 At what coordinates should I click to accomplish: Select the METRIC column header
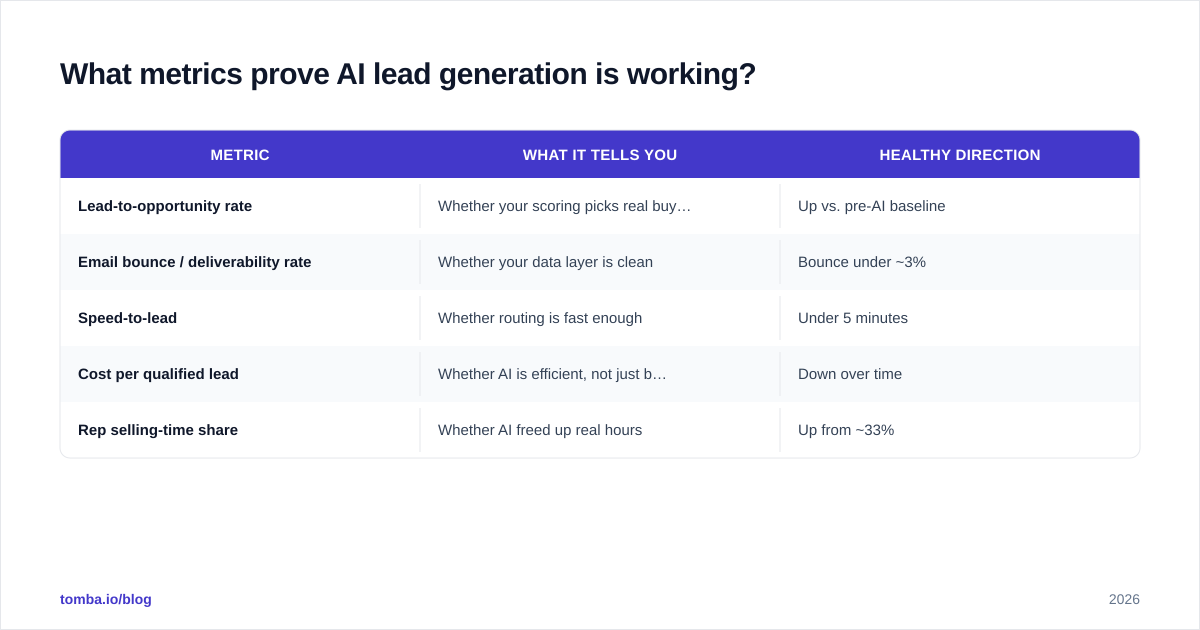tap(240, 155)
